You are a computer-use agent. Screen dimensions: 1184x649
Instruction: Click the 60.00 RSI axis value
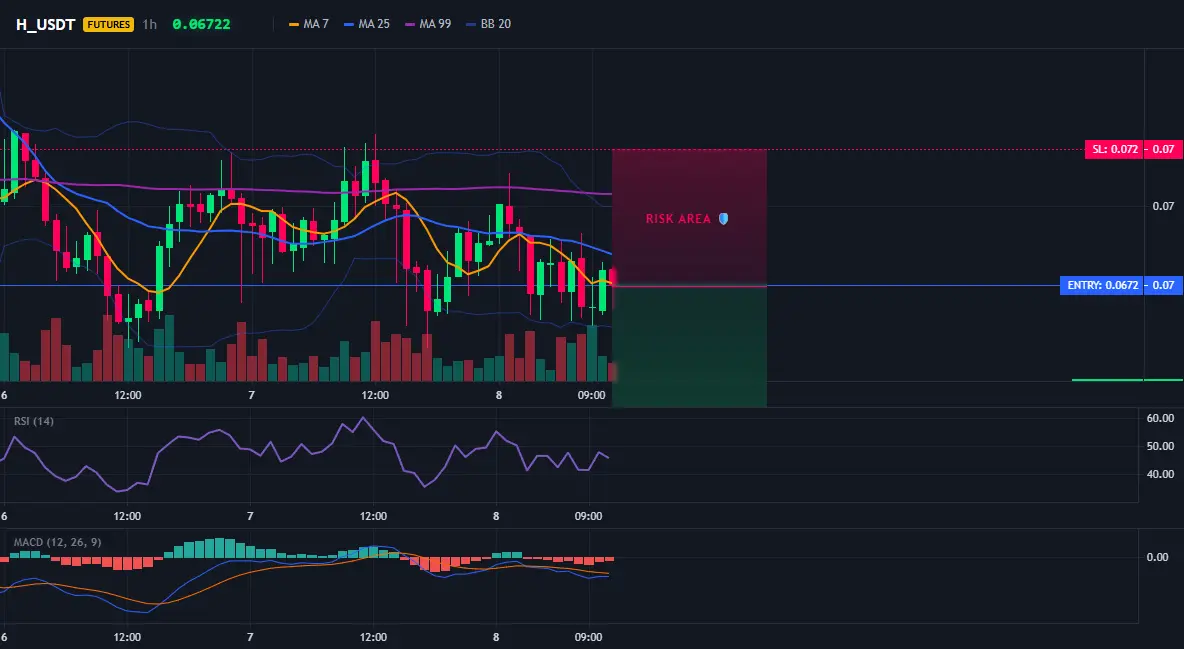click(1160, 418)
